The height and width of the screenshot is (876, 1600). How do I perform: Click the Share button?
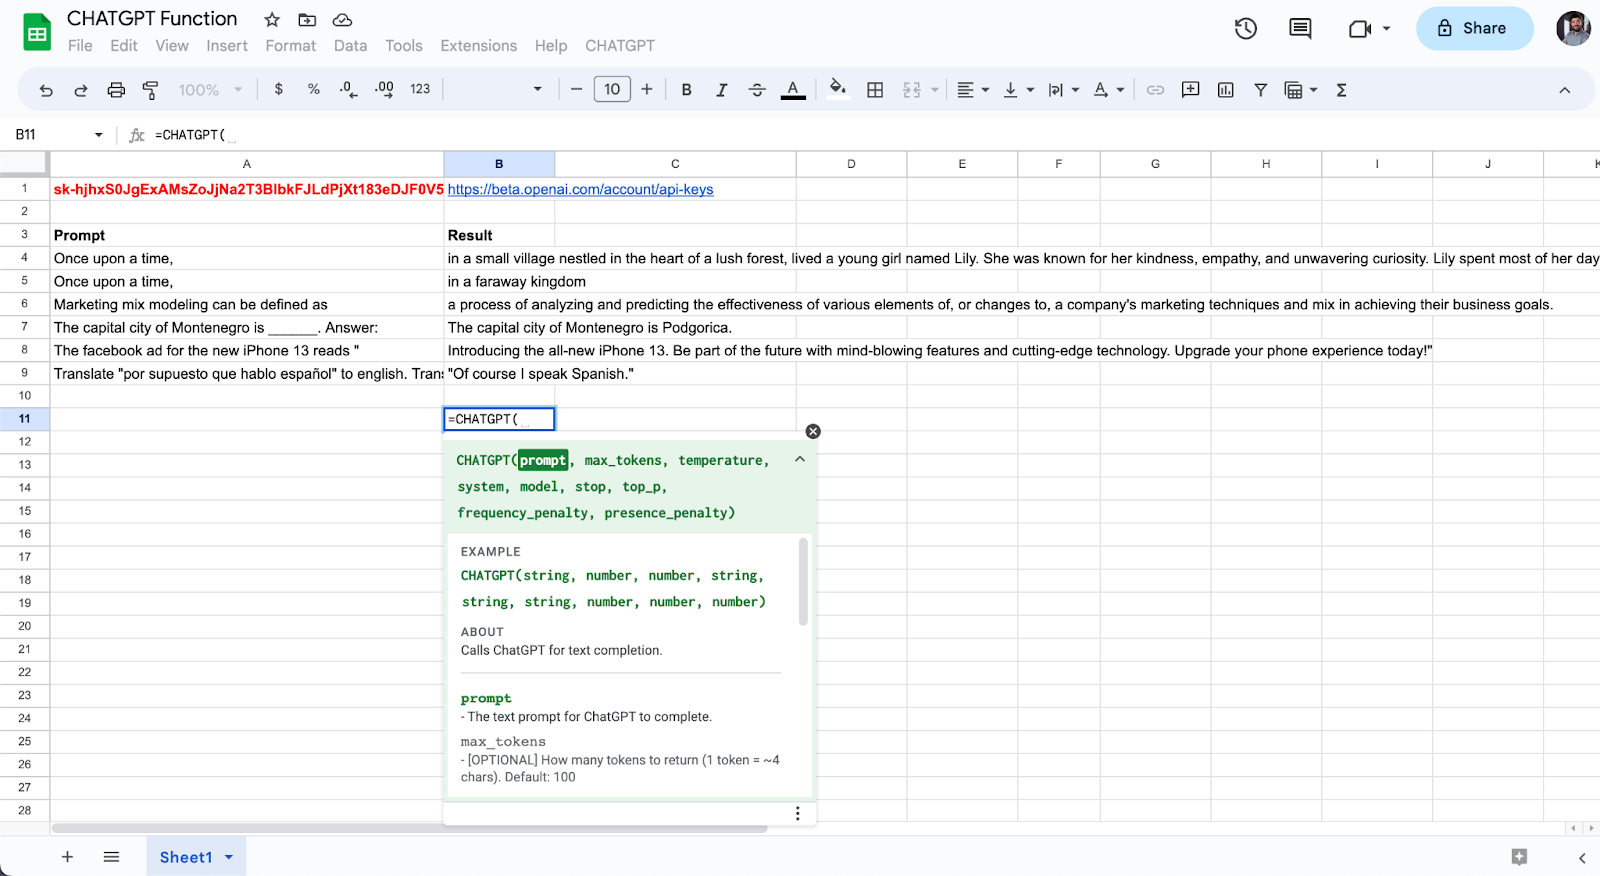tap(1474, 28)
